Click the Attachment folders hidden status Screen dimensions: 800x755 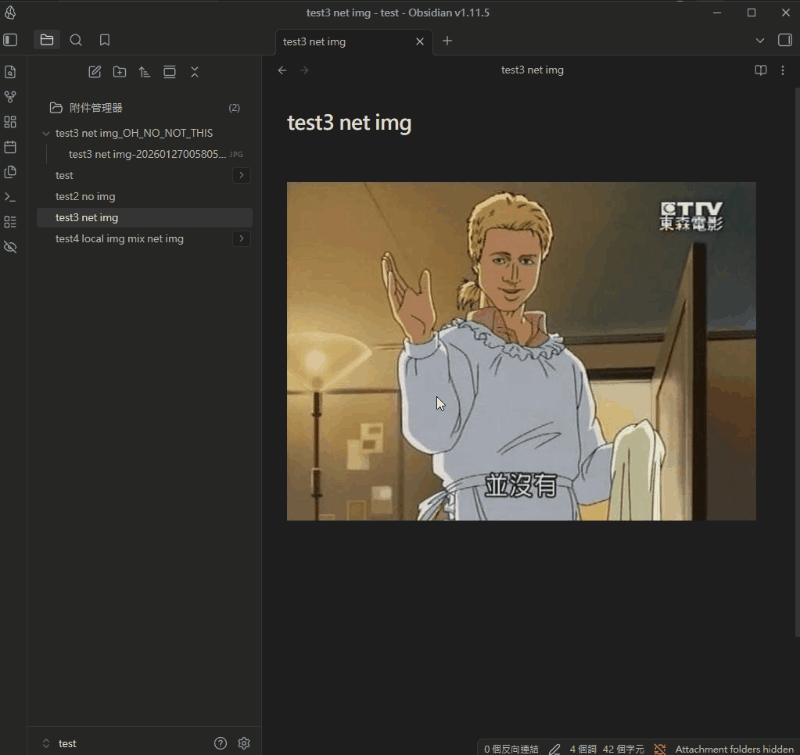pyautogui.click(x=734, y=749)
